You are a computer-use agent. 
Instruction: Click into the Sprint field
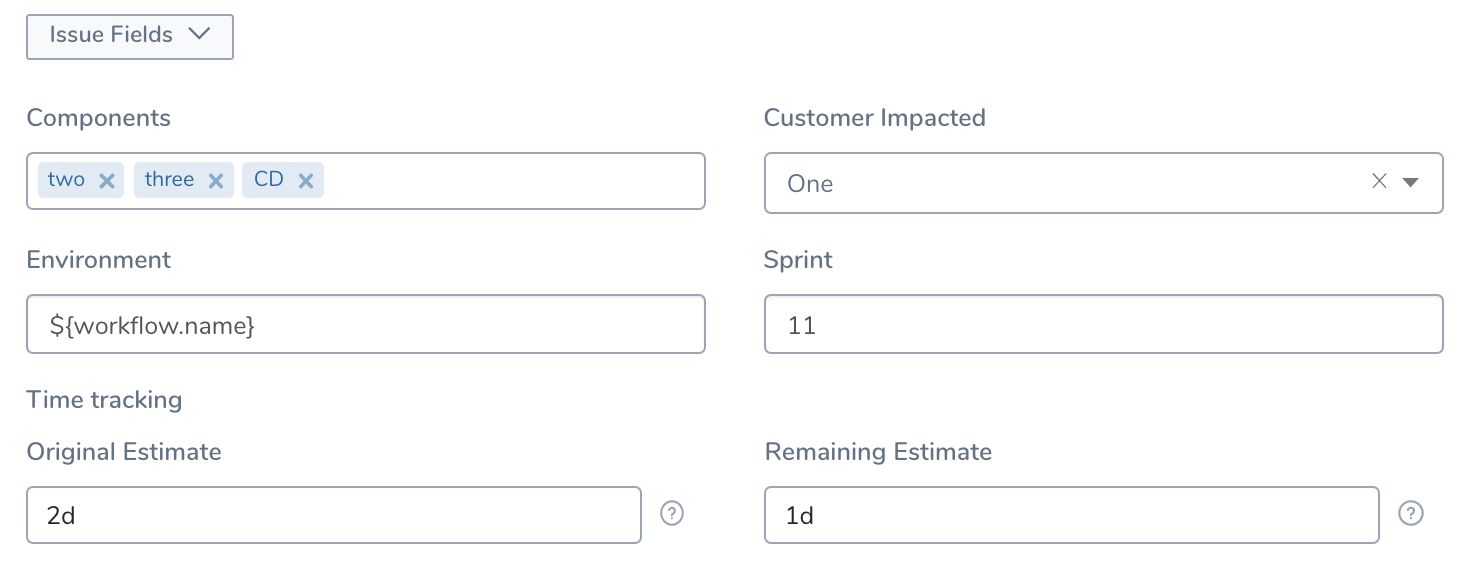pyautogui.click(x=1103, y=324)
